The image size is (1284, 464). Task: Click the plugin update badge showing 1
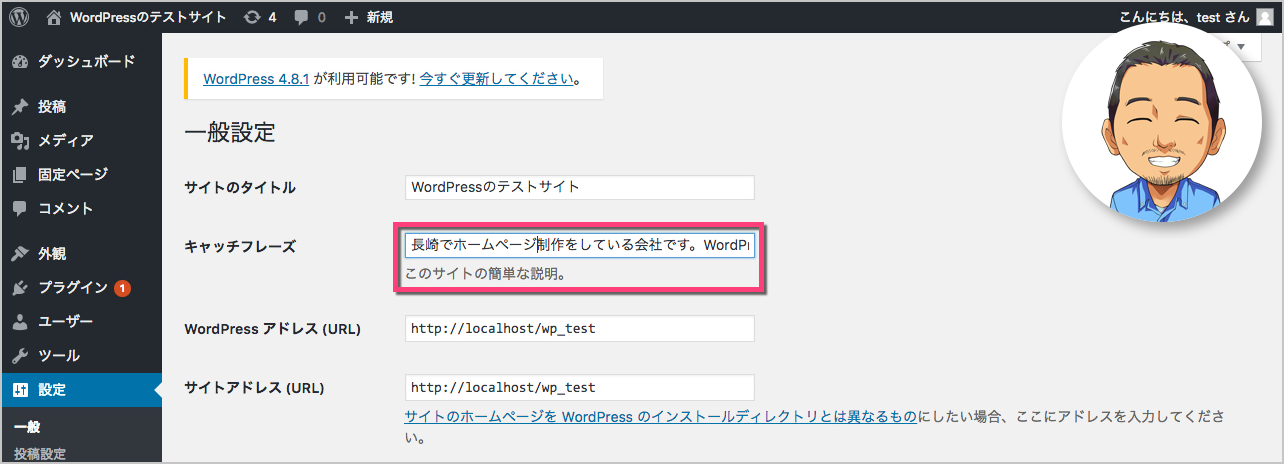coord(122,288)
